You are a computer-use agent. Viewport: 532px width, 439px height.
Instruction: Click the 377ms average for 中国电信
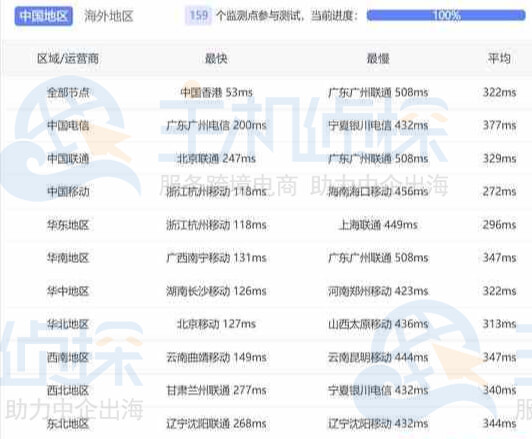click(499, 126)
